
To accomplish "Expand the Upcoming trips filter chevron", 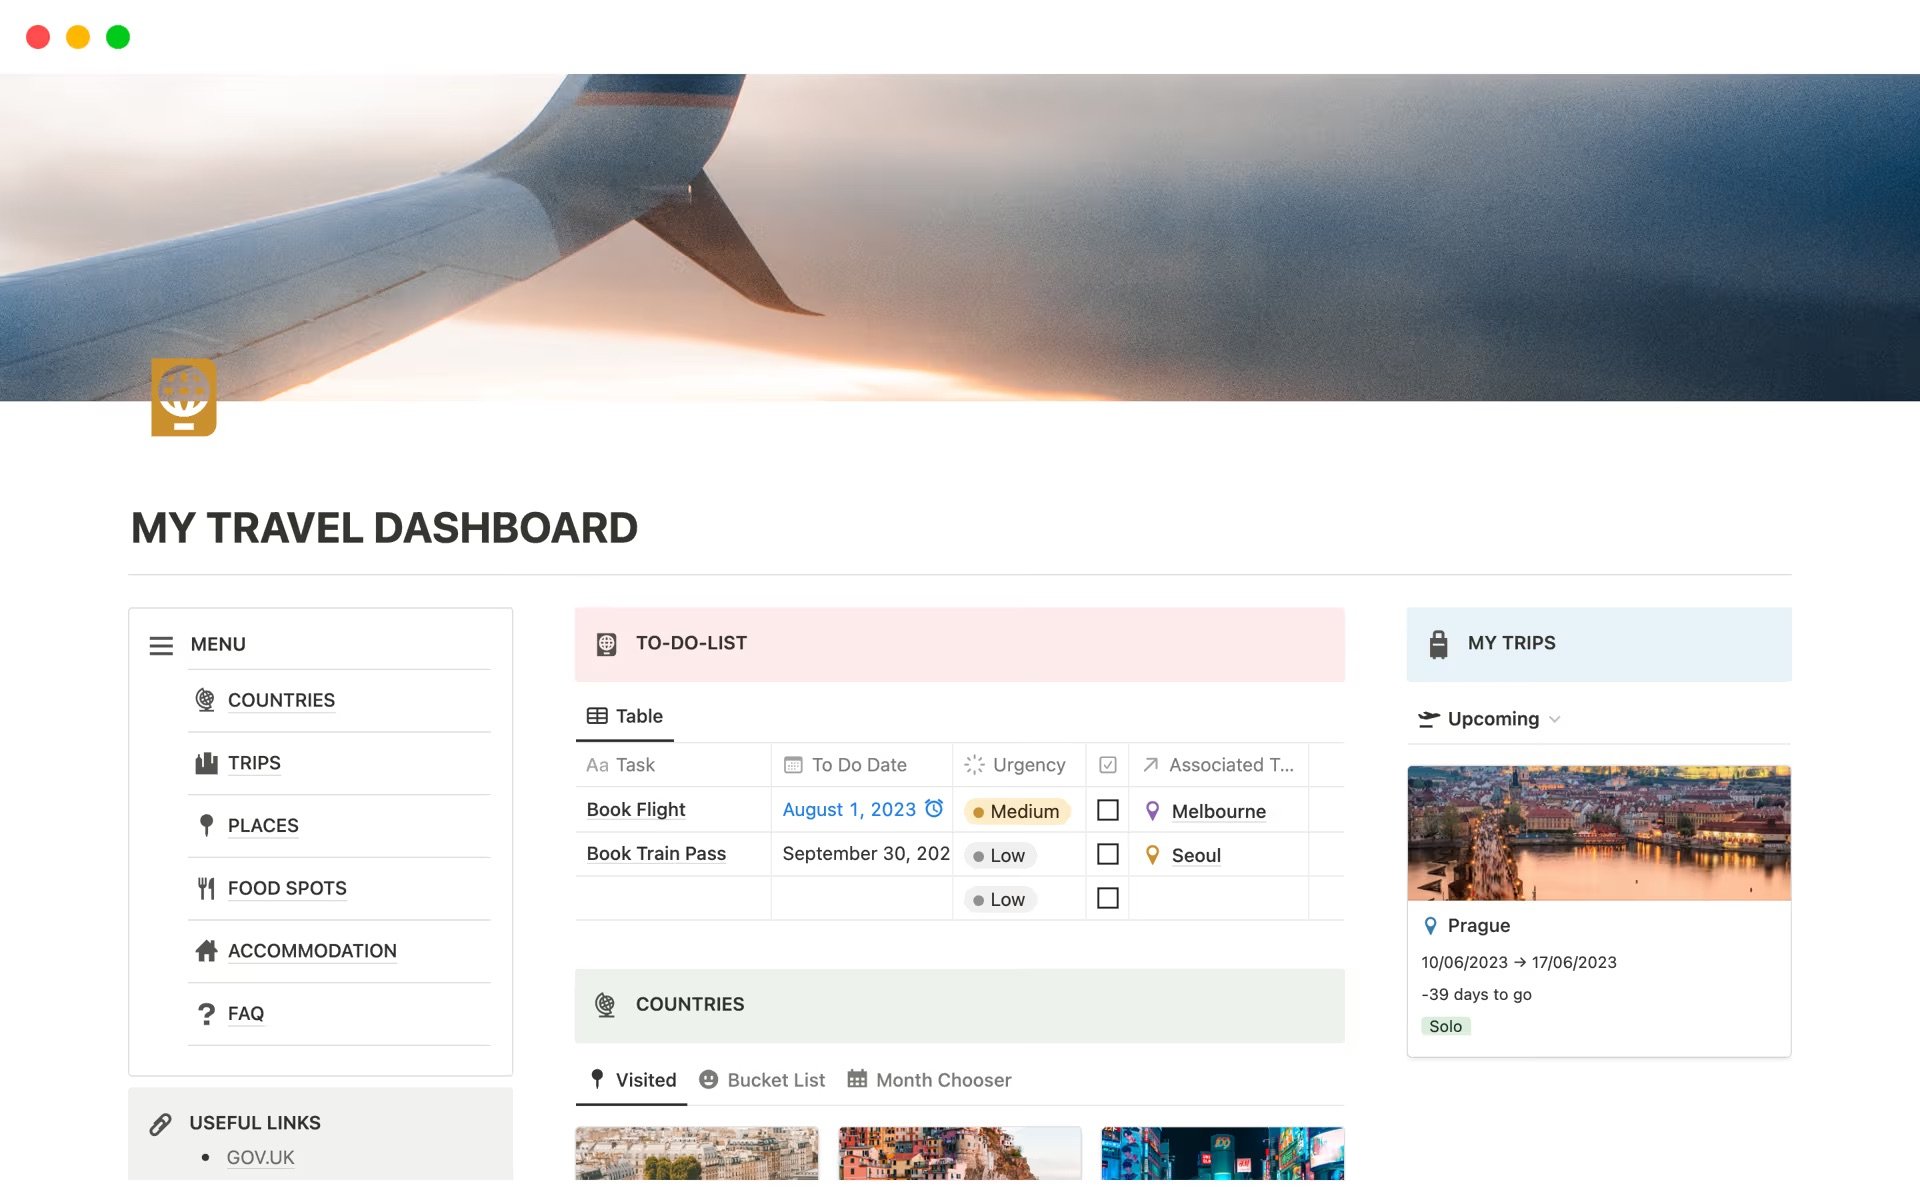I will (1555, 719).
